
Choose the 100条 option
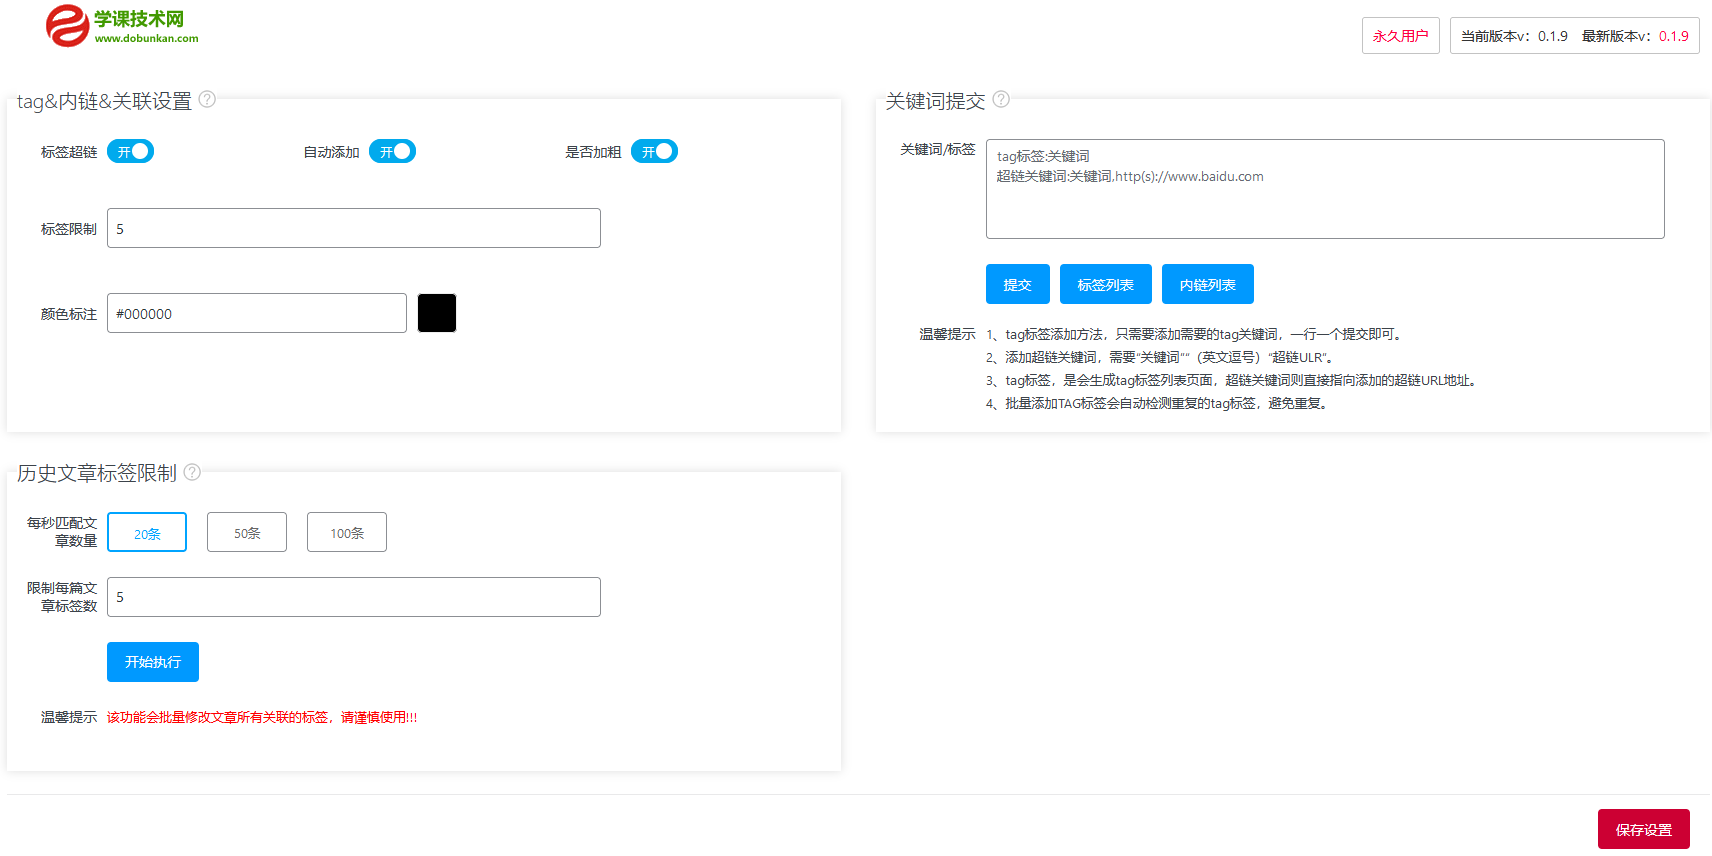tap(347, 533)
